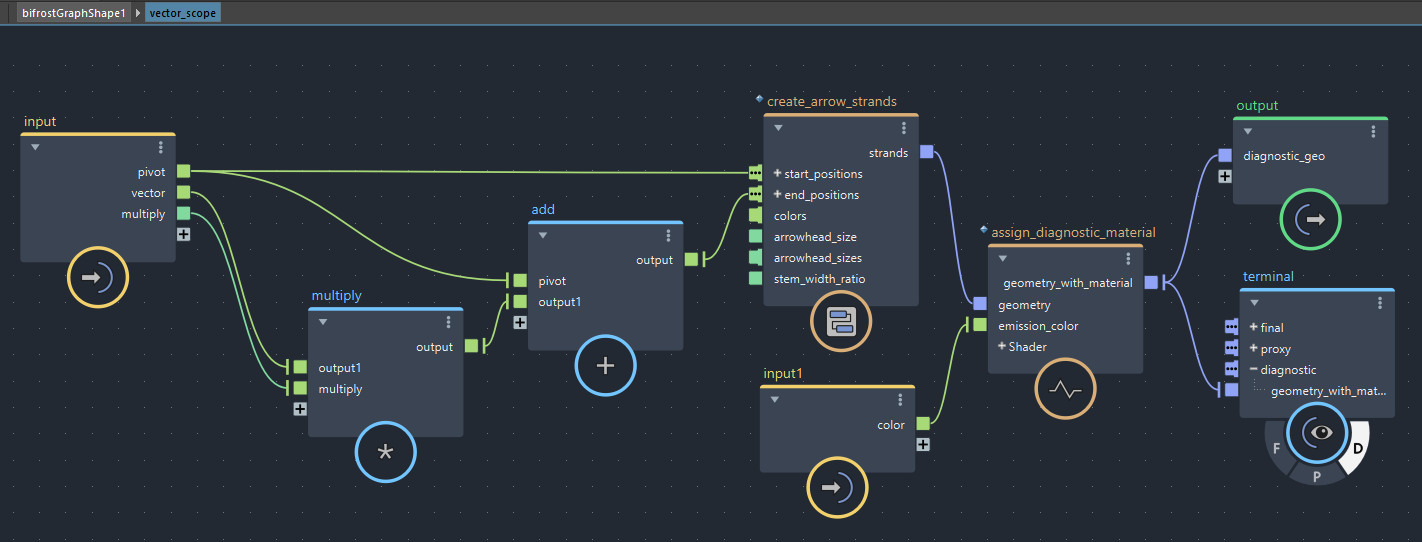Collapse the add node with its triangle

[x=543, y=236]
